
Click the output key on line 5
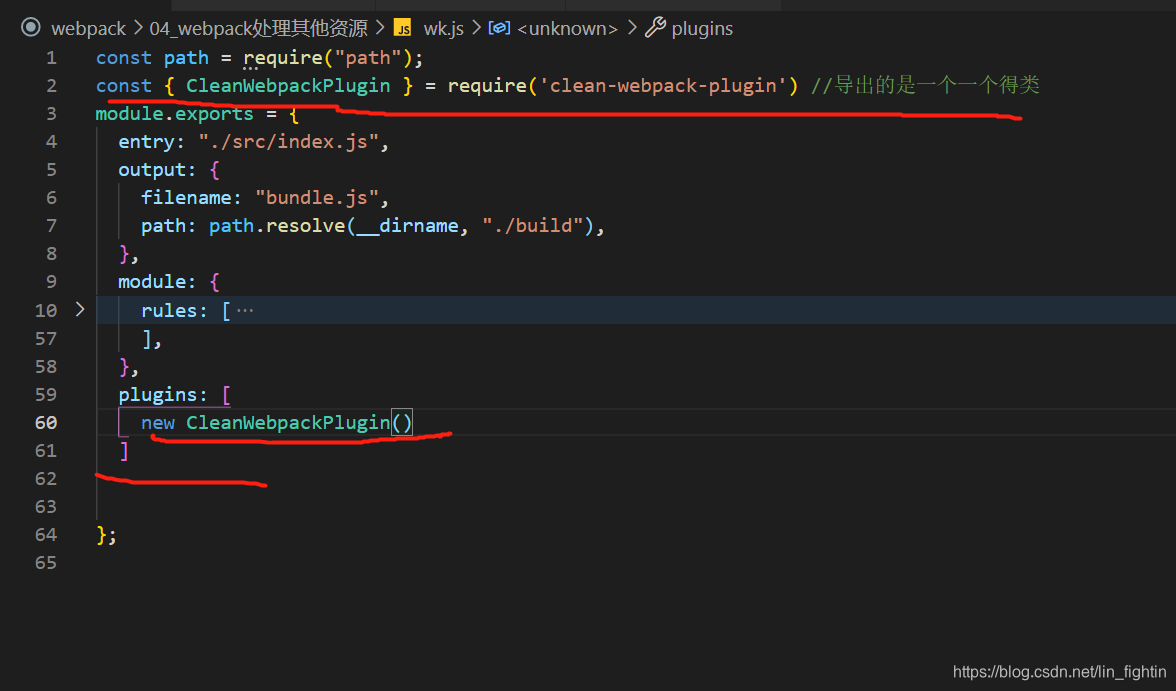coord(152,170)
